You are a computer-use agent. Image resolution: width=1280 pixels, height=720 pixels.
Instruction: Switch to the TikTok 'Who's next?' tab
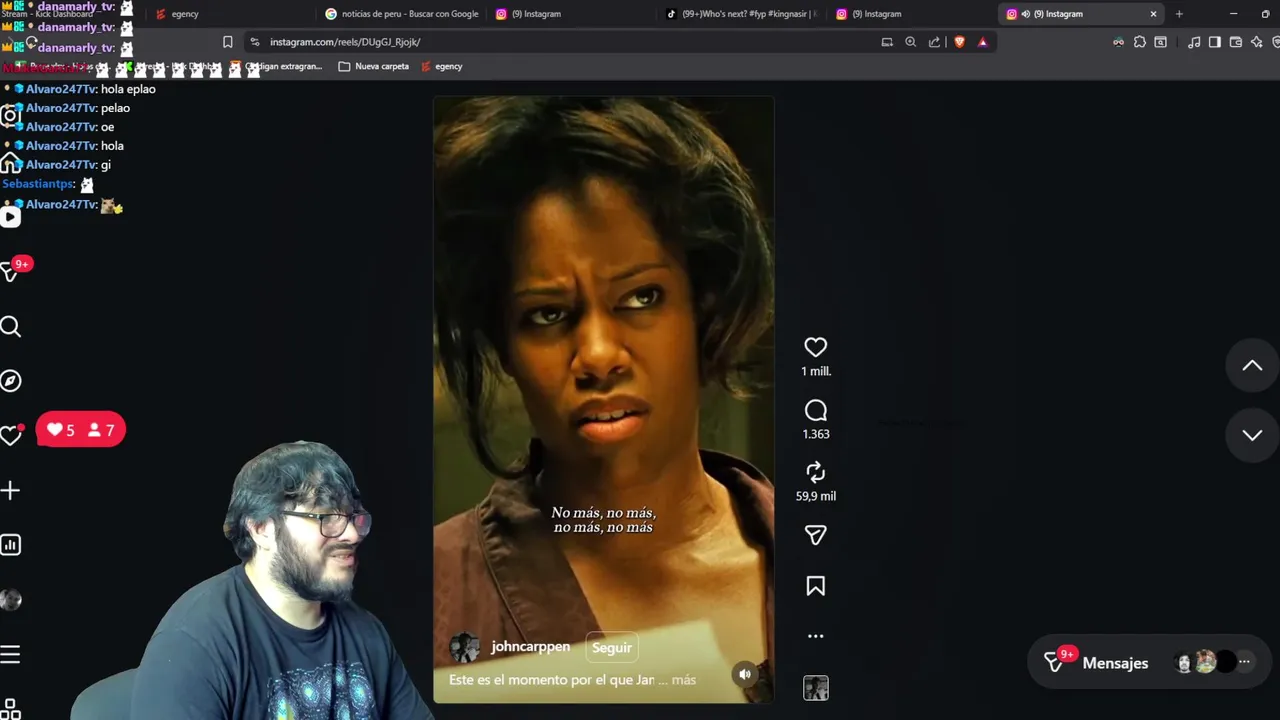pos(742,14)
